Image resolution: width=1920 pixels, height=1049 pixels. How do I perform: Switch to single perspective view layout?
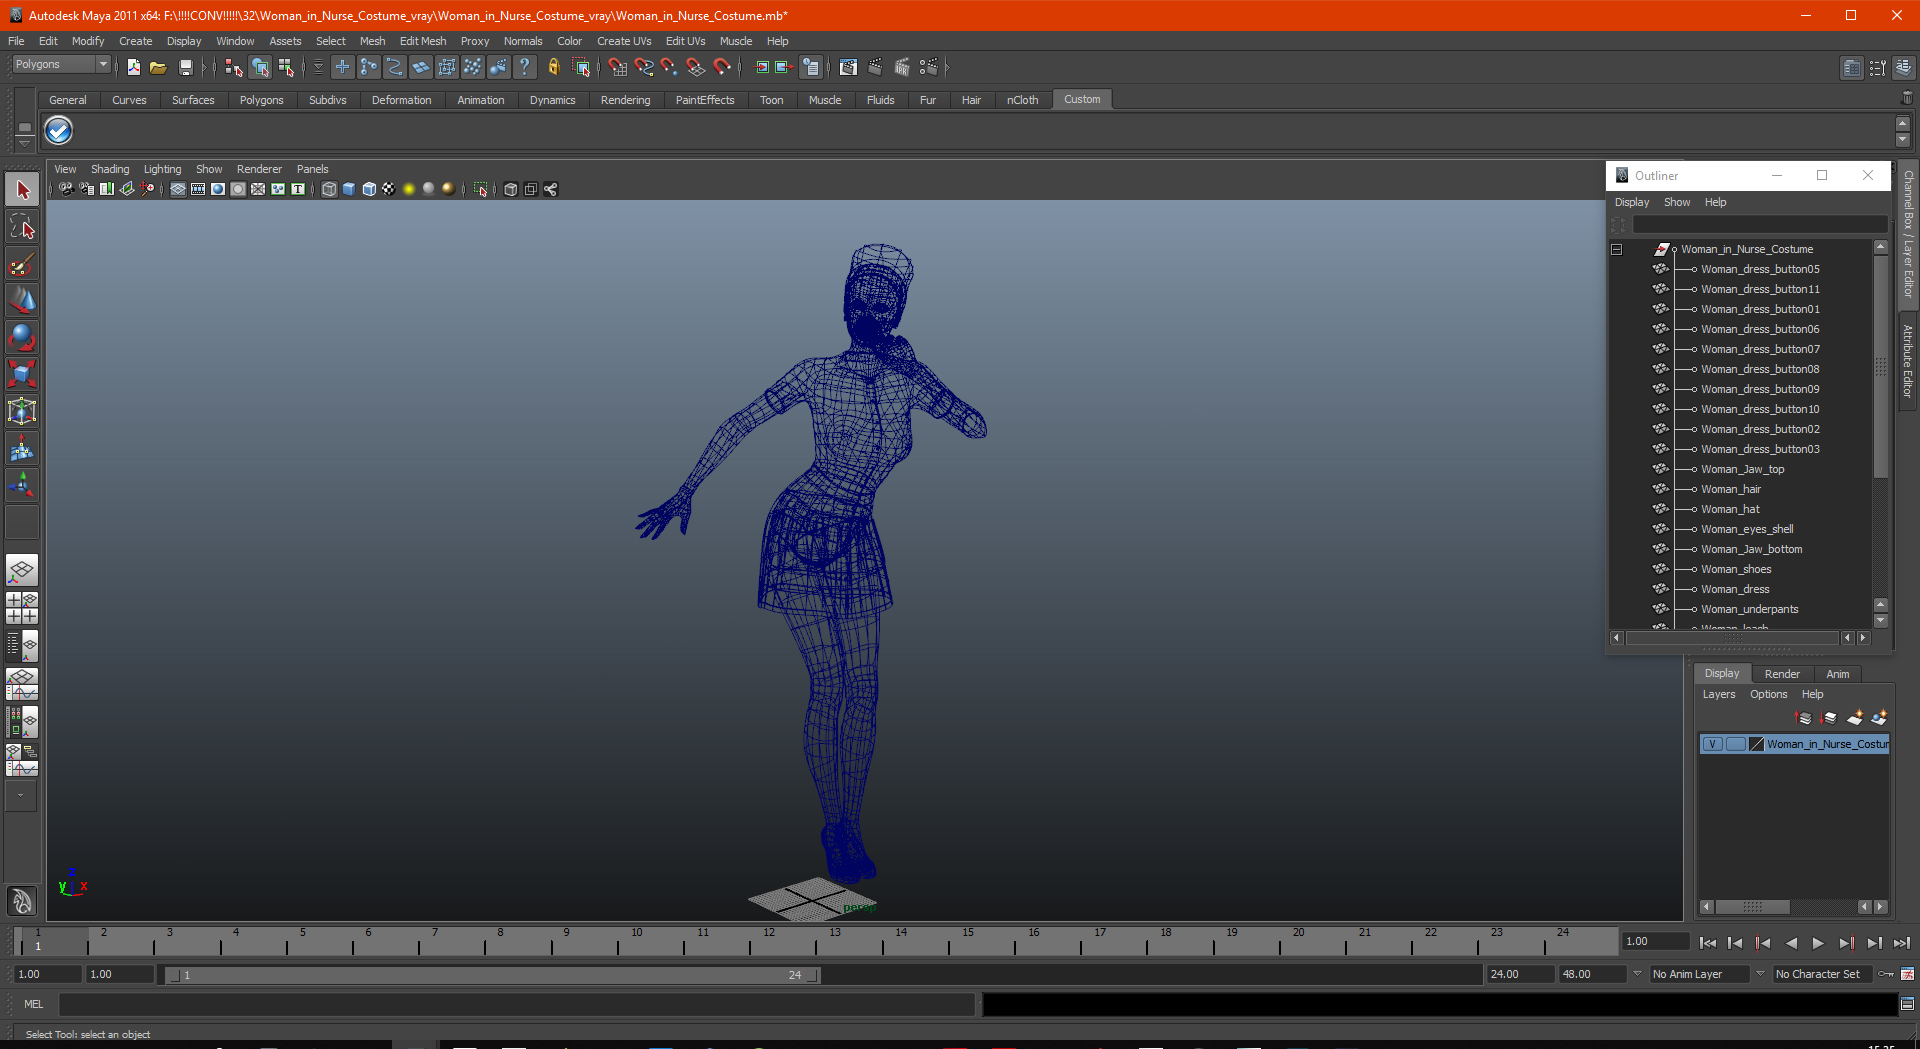(22, 571)
